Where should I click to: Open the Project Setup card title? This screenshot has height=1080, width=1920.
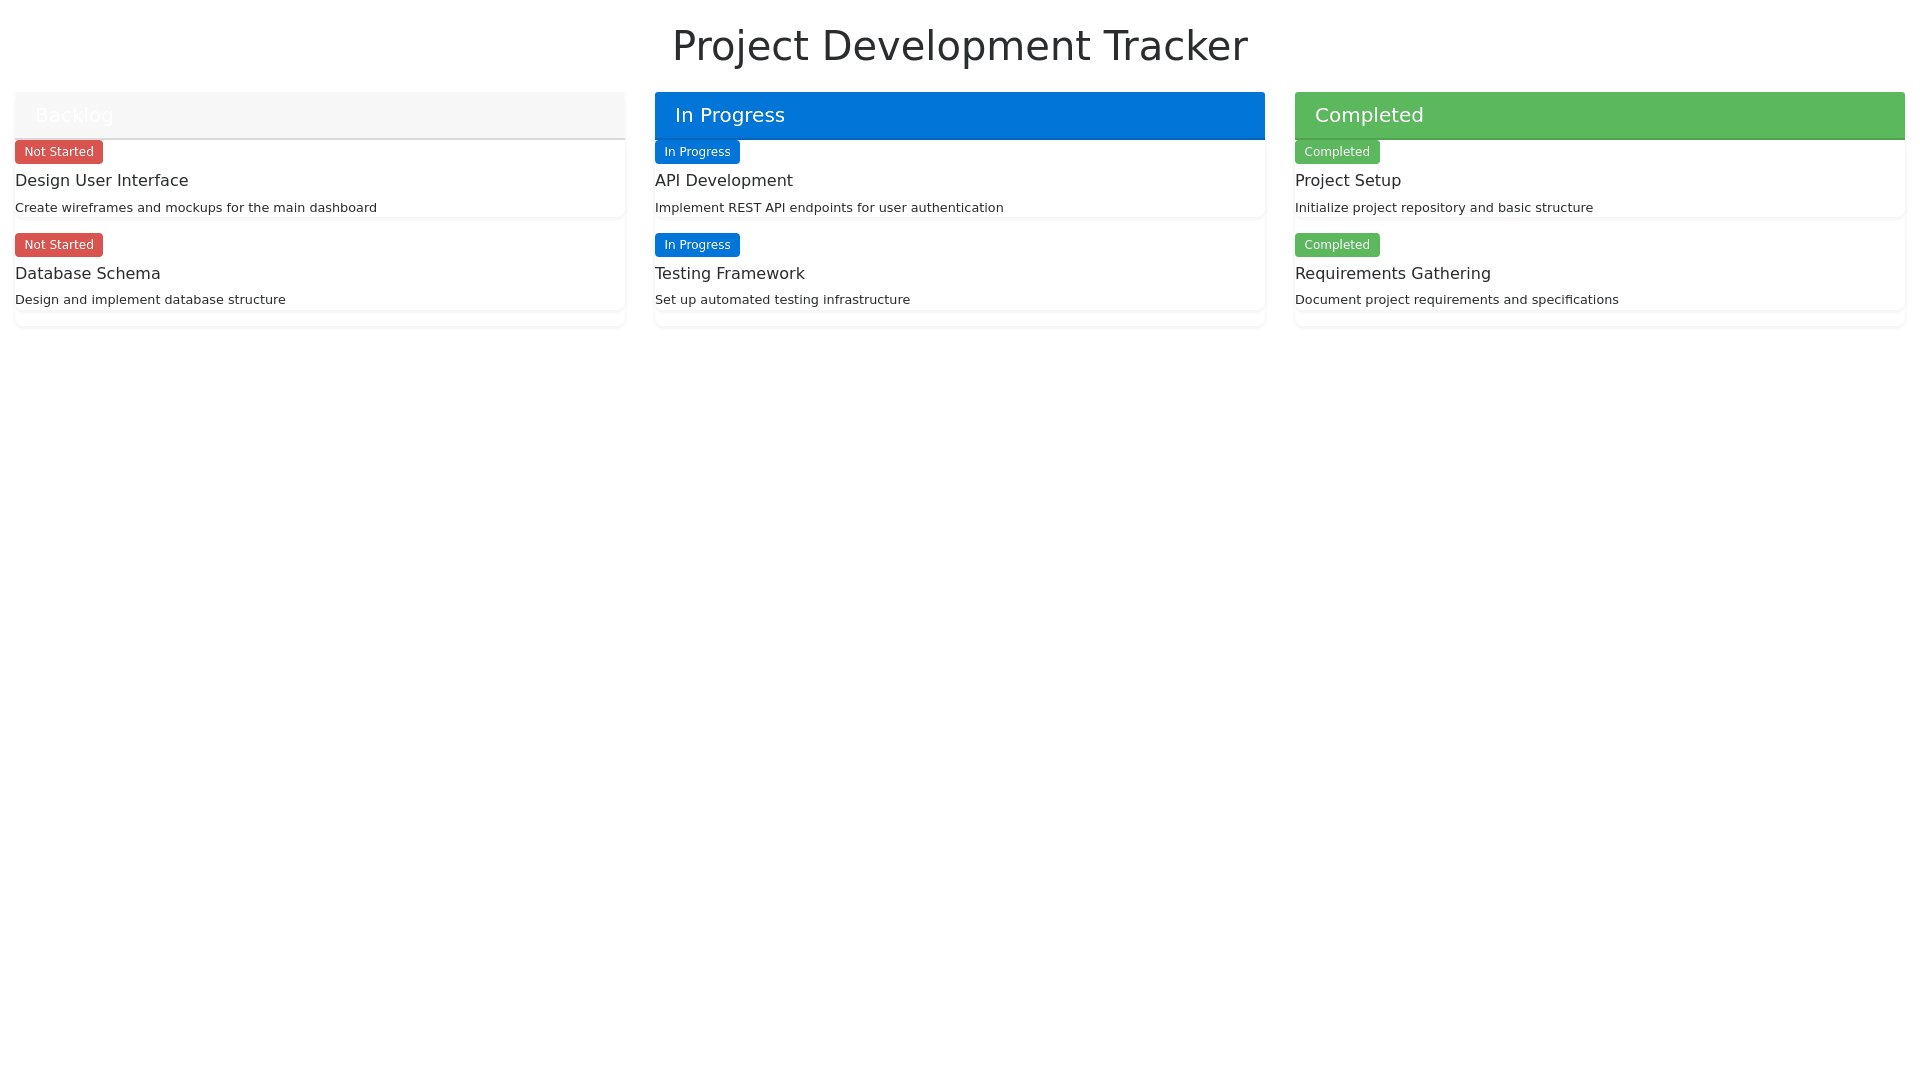point(1347,181)
